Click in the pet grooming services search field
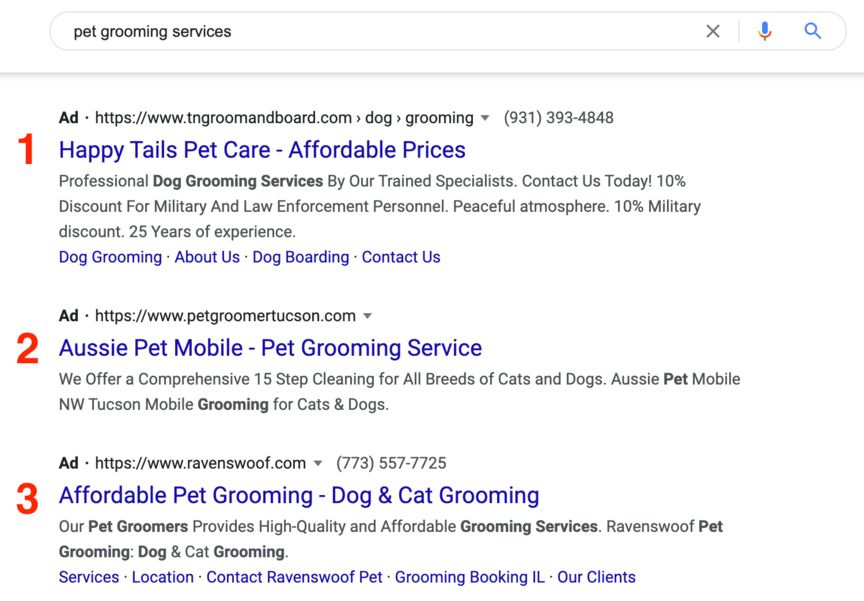The height and width of the screenshot is (601, 864). (x=380, y=32)
